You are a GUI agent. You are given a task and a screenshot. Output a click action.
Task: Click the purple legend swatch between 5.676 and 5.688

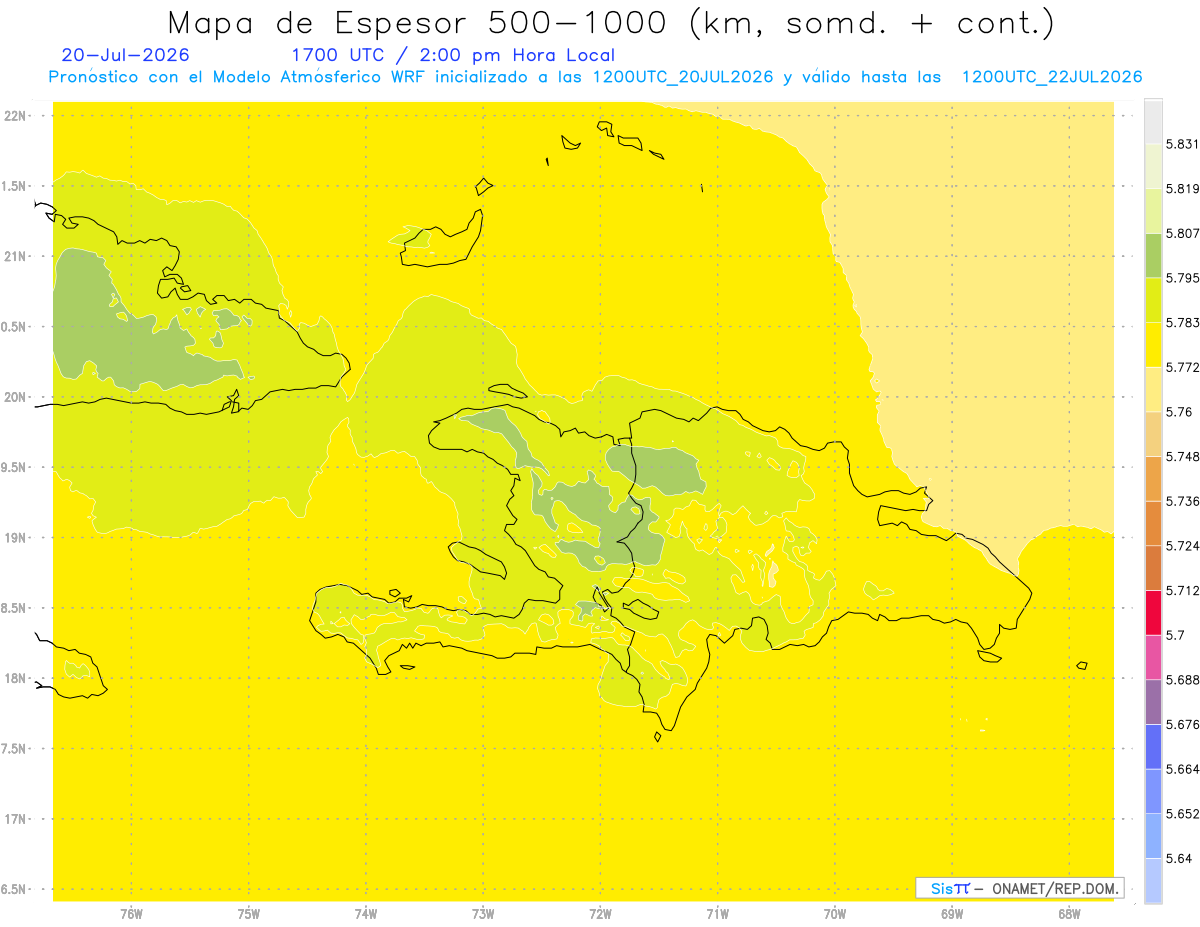tap(1153, 701)
